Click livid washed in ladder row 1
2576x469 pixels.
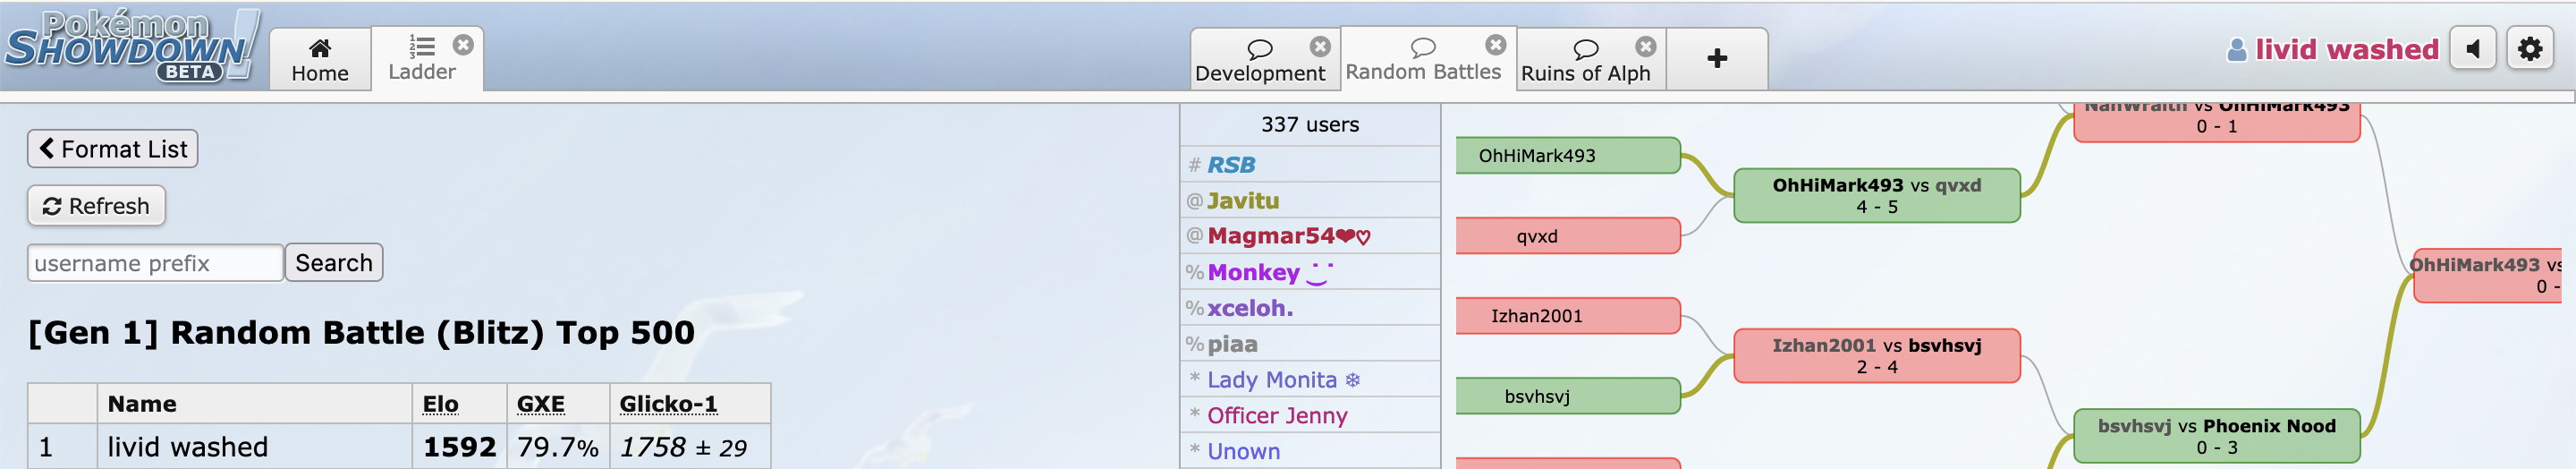pyautogui.click(x=188, y=447)
